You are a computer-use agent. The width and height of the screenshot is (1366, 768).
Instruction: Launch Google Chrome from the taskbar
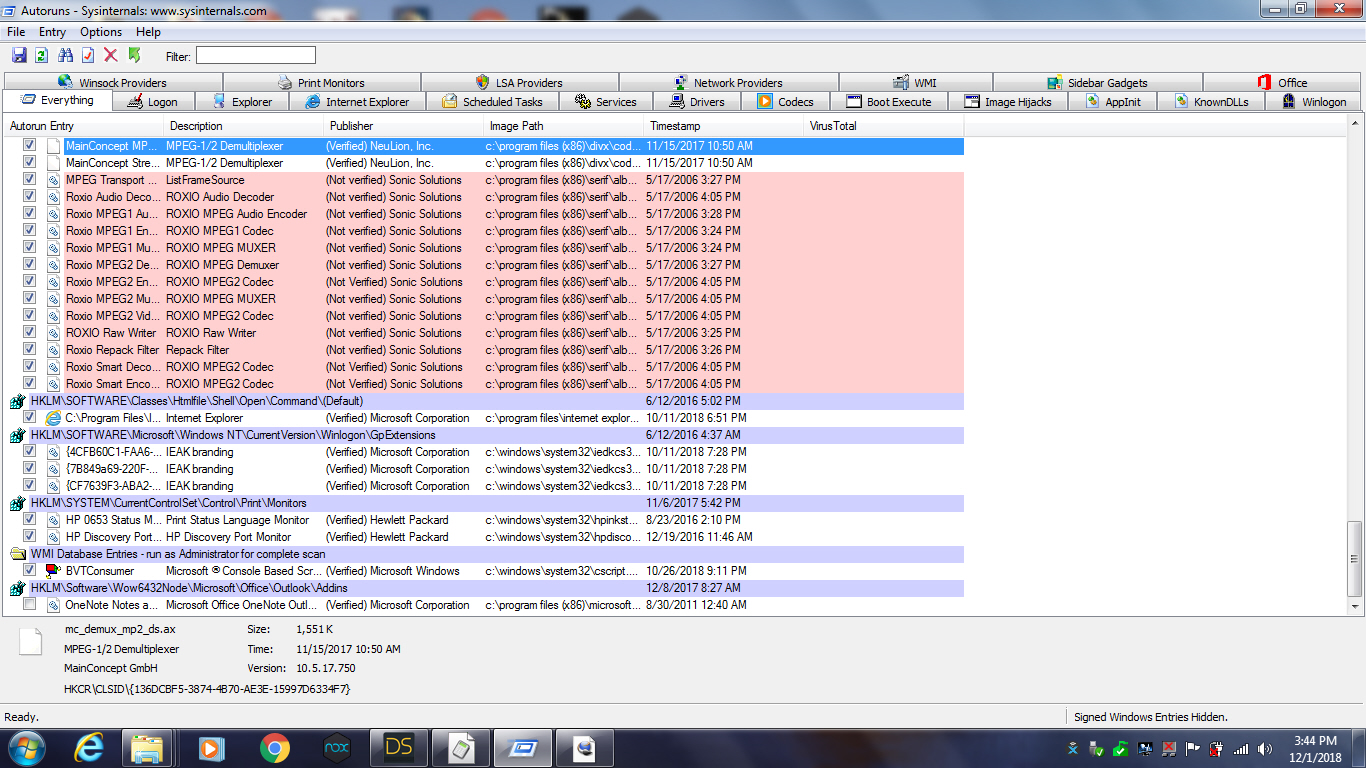274,748
